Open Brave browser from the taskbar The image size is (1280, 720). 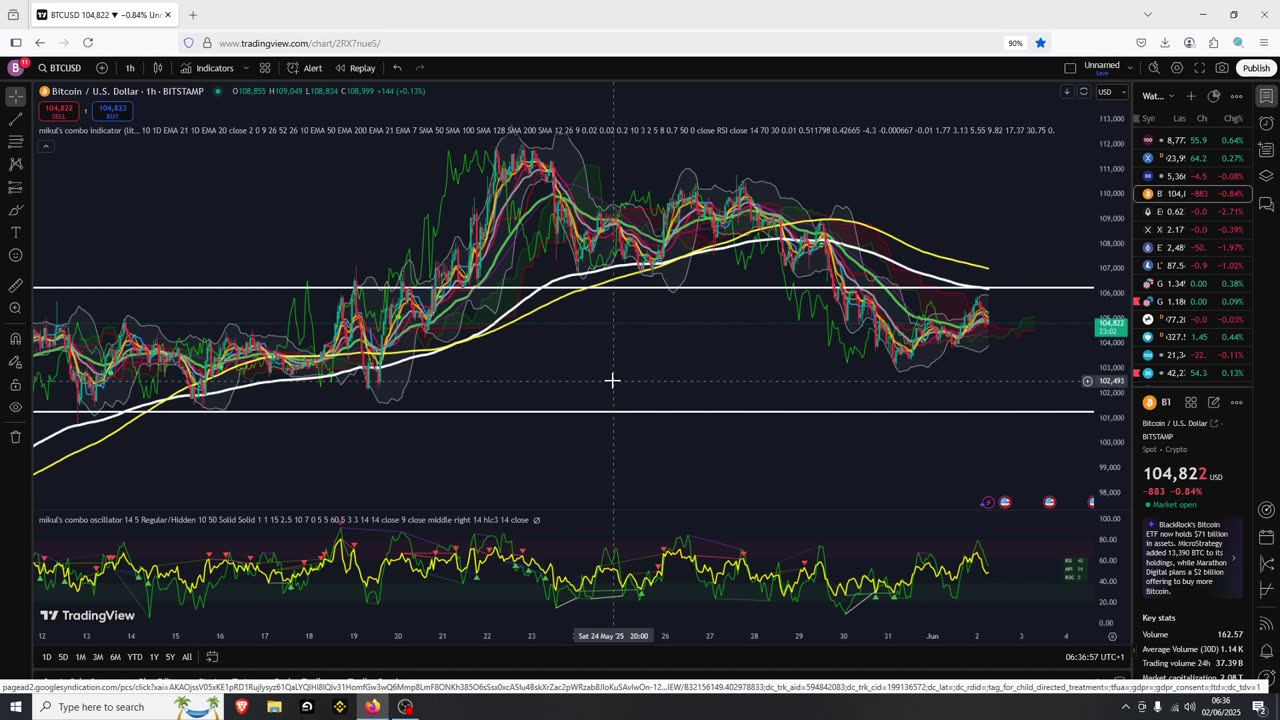tap(241, 707)
